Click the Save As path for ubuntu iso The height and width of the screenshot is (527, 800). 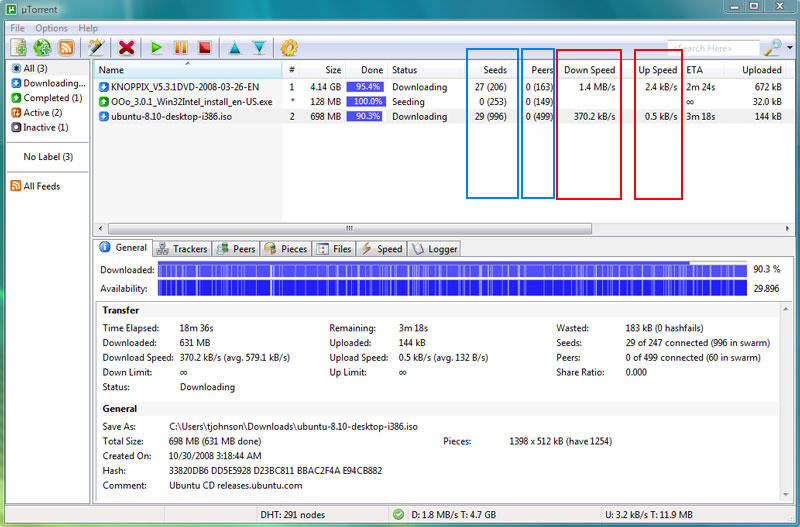coord(293,427)
